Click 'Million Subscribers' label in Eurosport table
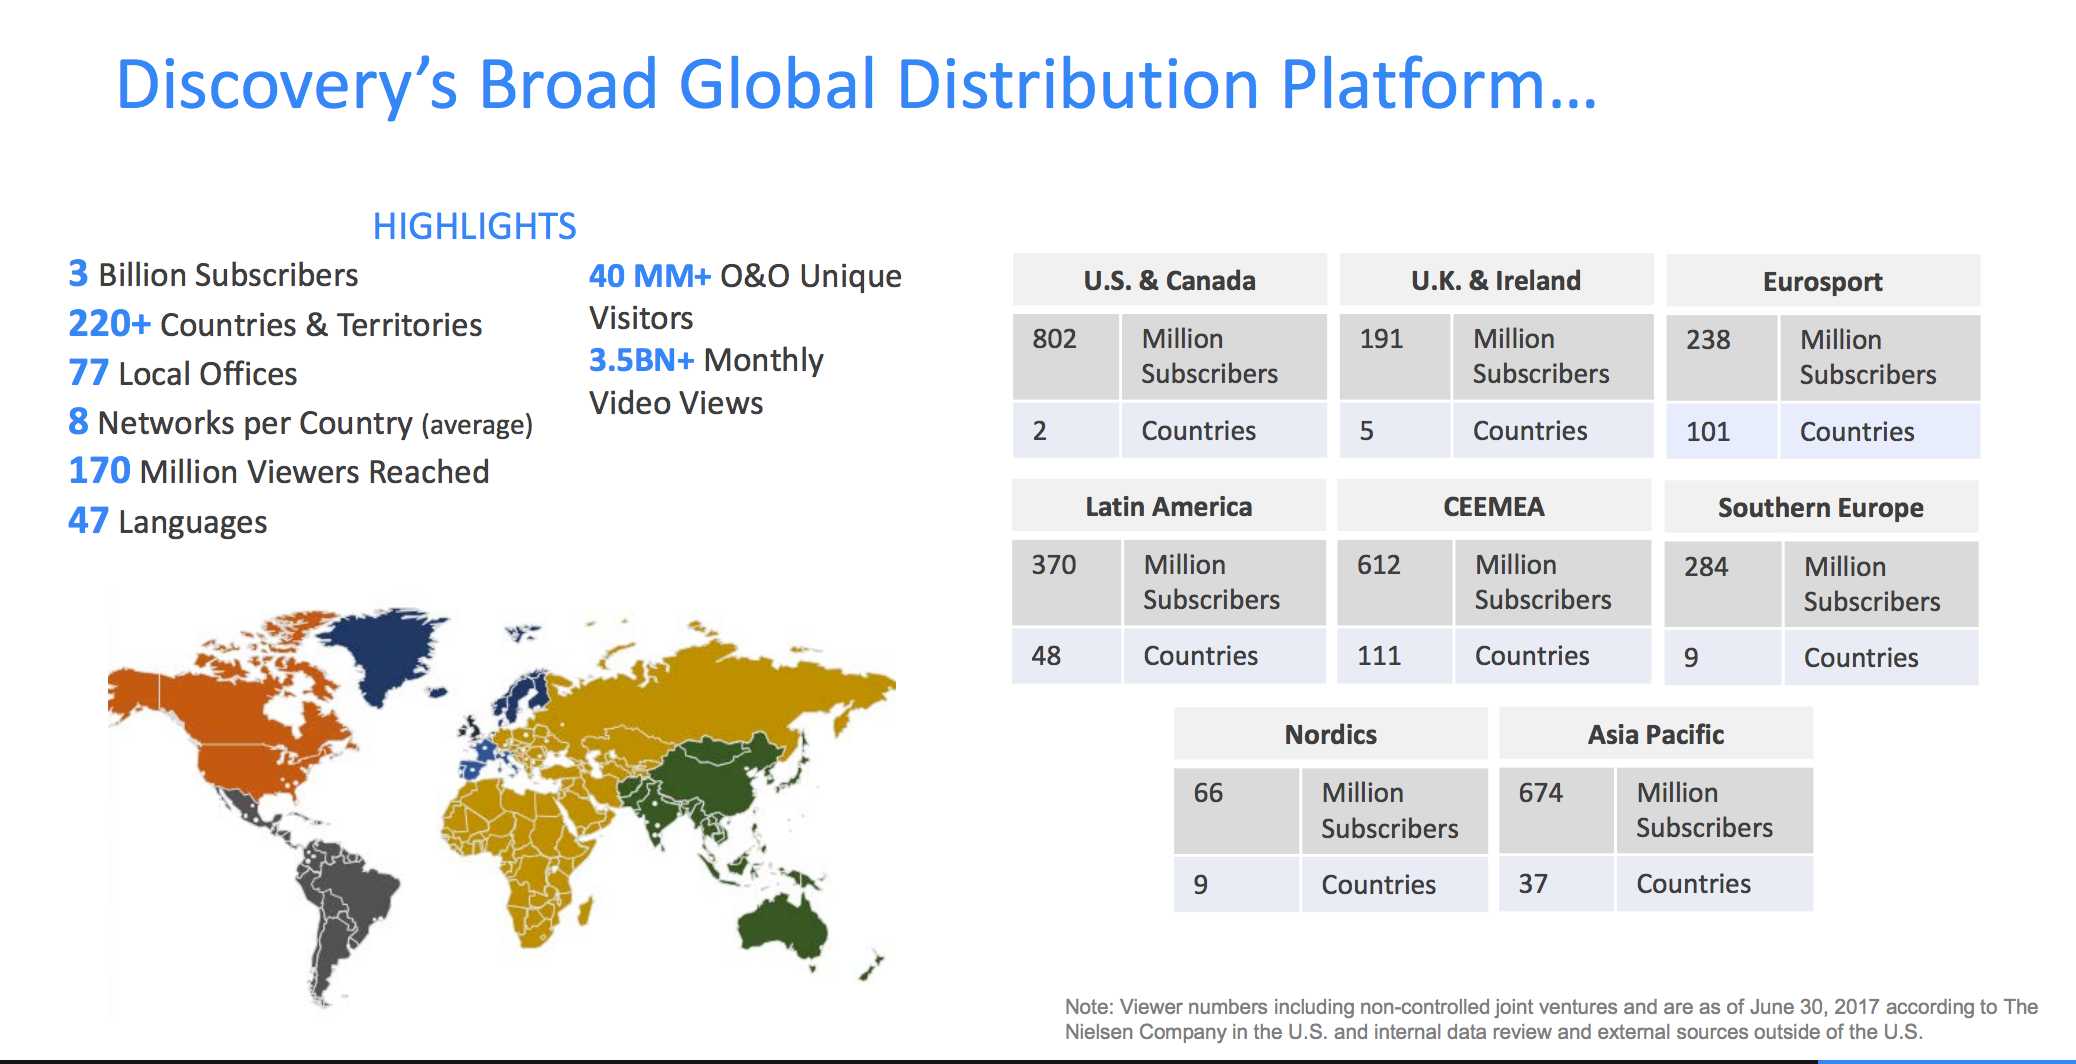 tap(1868, 357)
